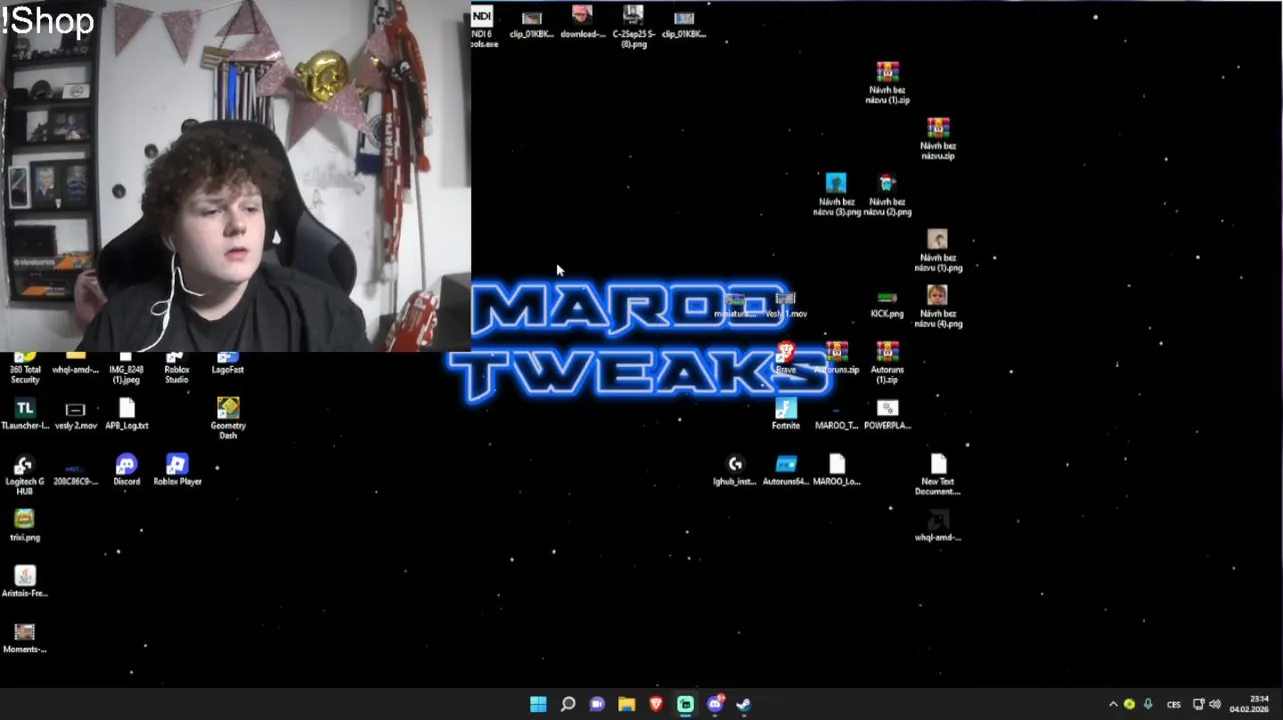Image resolution: width=1283 pixels, height=720 pixels.
Task: Select the POWERPLA... desktop file
Action: (x=887, y=414)
